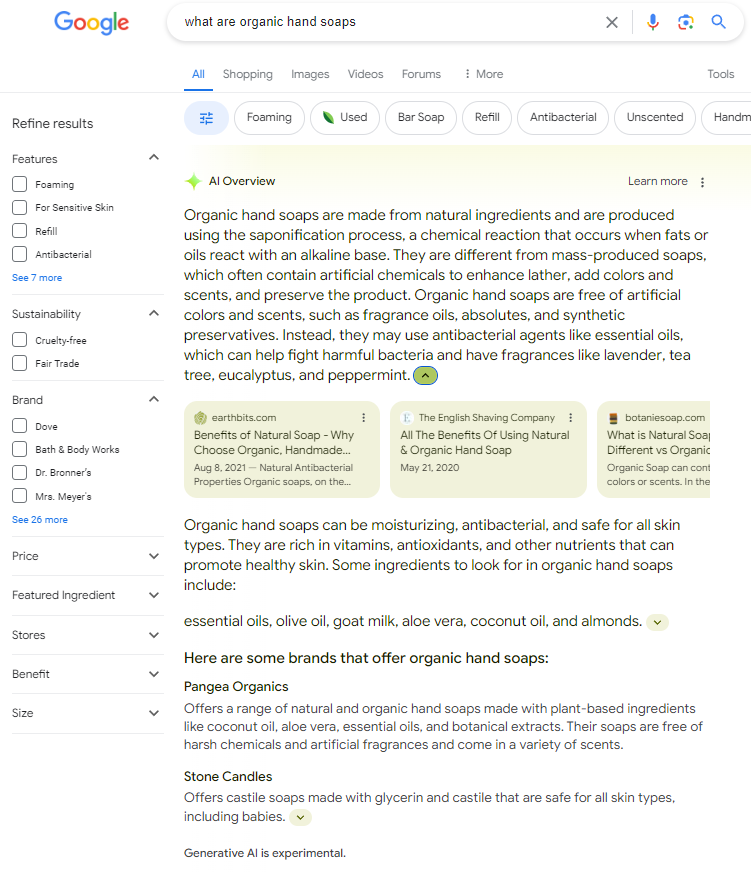Expand the Benefit filter section

(x=154, y=674)
